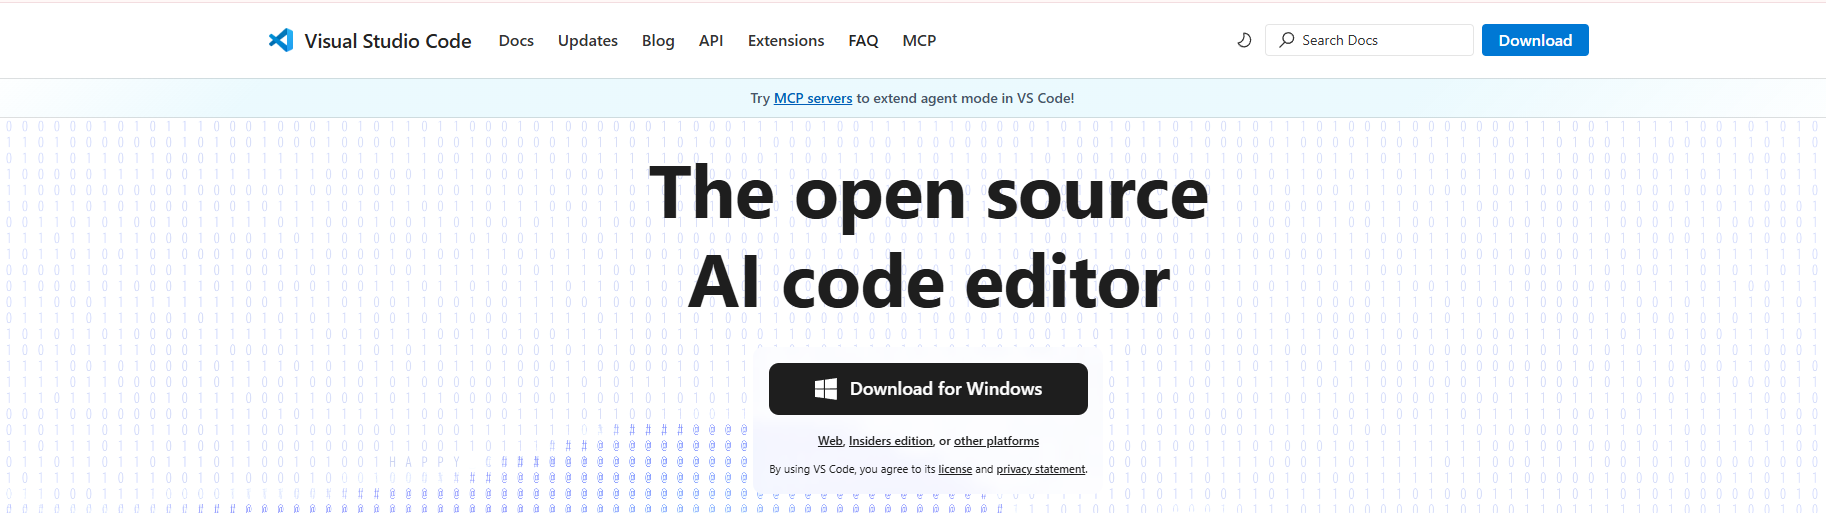The image size is (1826, 513).
Task: Open the Docs menu item
Action: pos(516,41)
